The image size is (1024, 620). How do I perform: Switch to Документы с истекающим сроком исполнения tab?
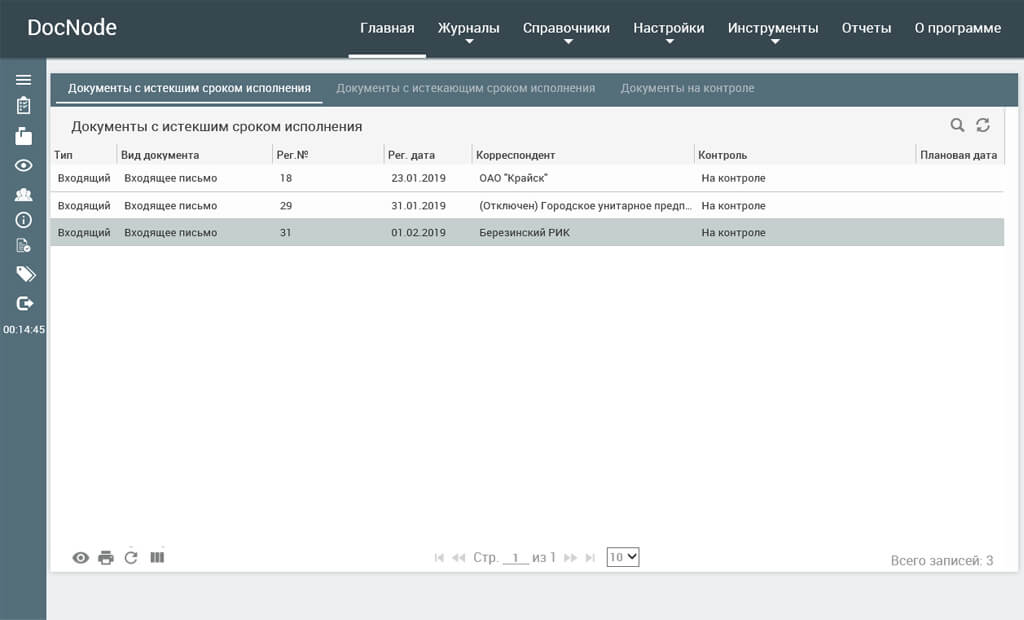point(466,88)
